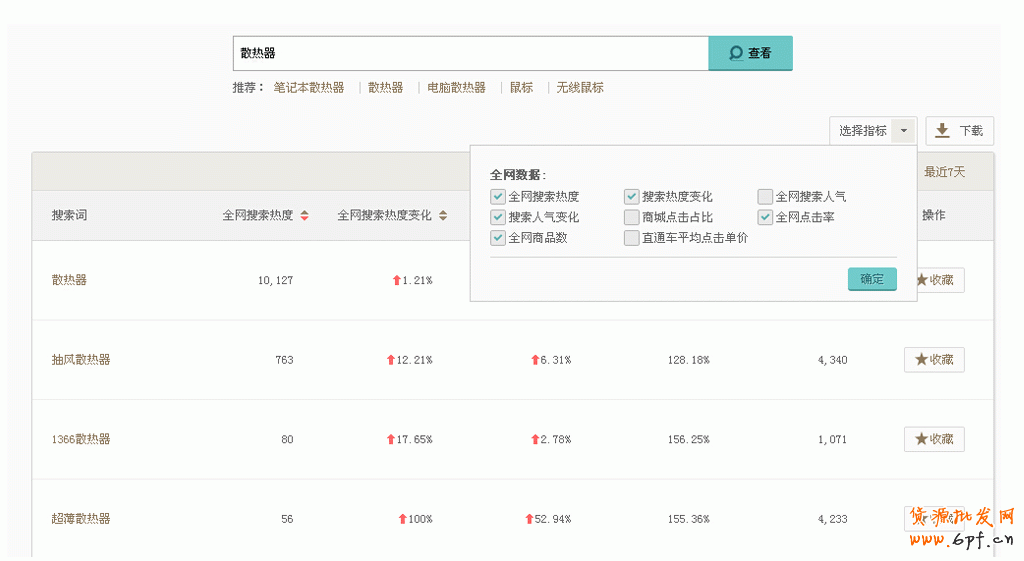Open the keyword 超薄散热器
Screen dimensions: 1024x561
click(81, 519)
